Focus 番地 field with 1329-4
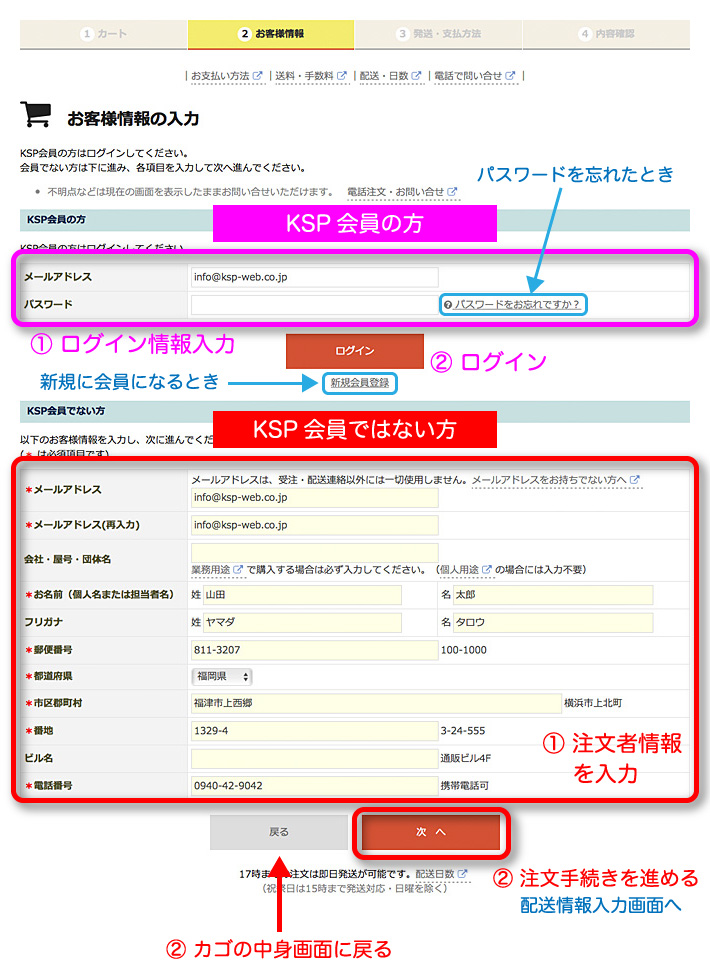 (314, 730)
